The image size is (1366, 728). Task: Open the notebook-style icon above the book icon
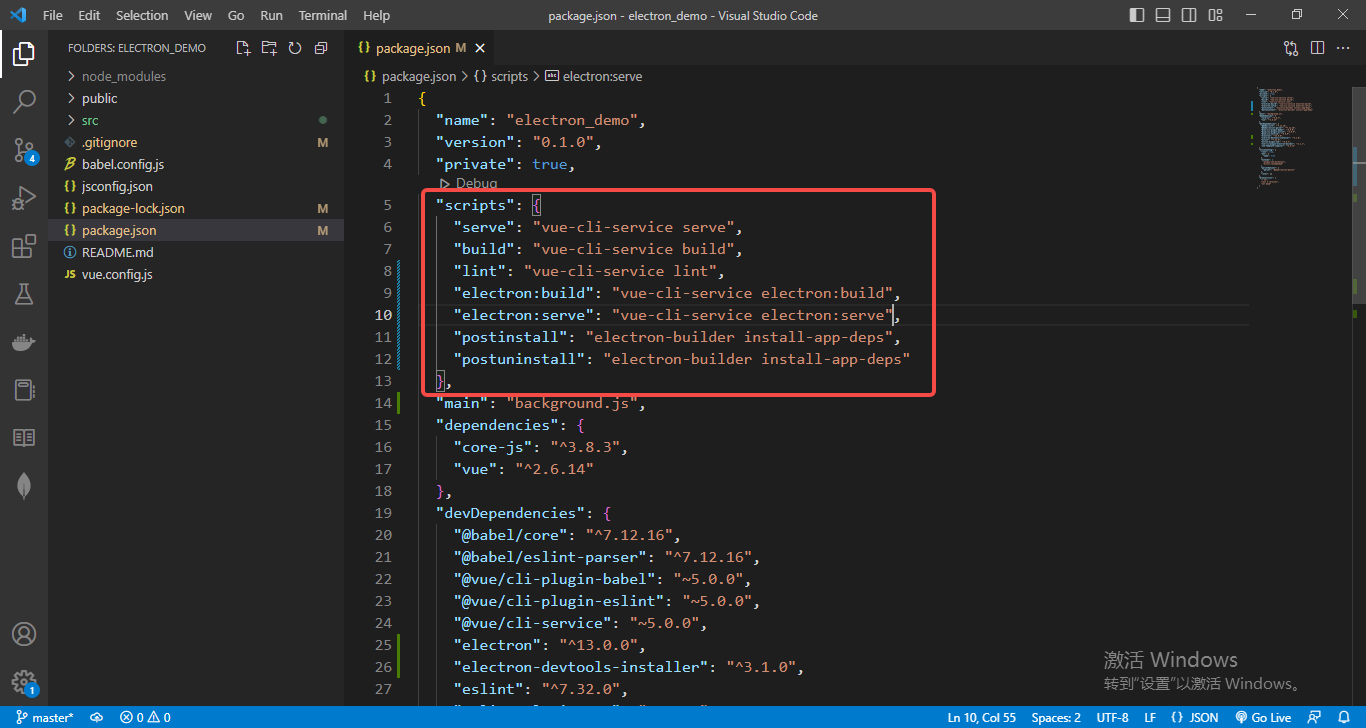pyautogui.click(x=24, y=390)
